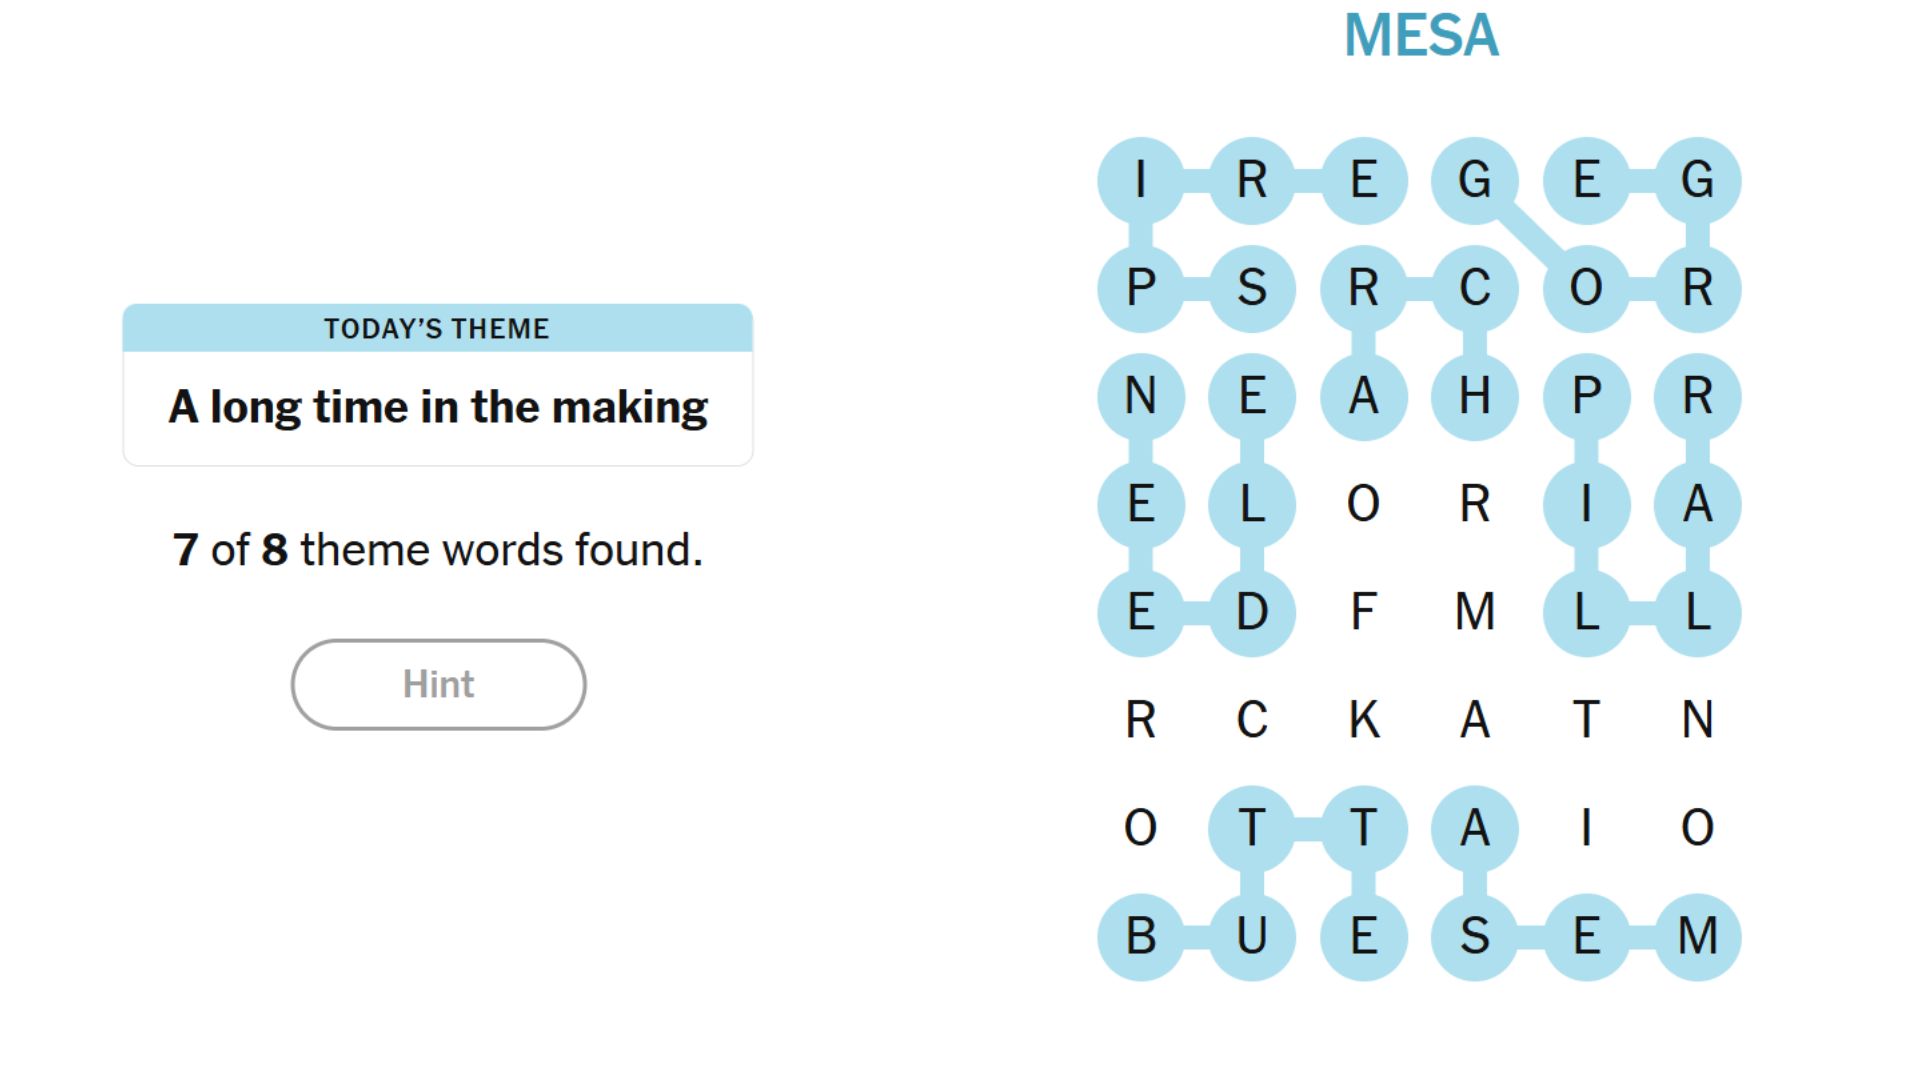The height and width of the screenshot is (1080, 1920).
Task: Select the letter H in row three
Action: click(x=1473, y=395)
